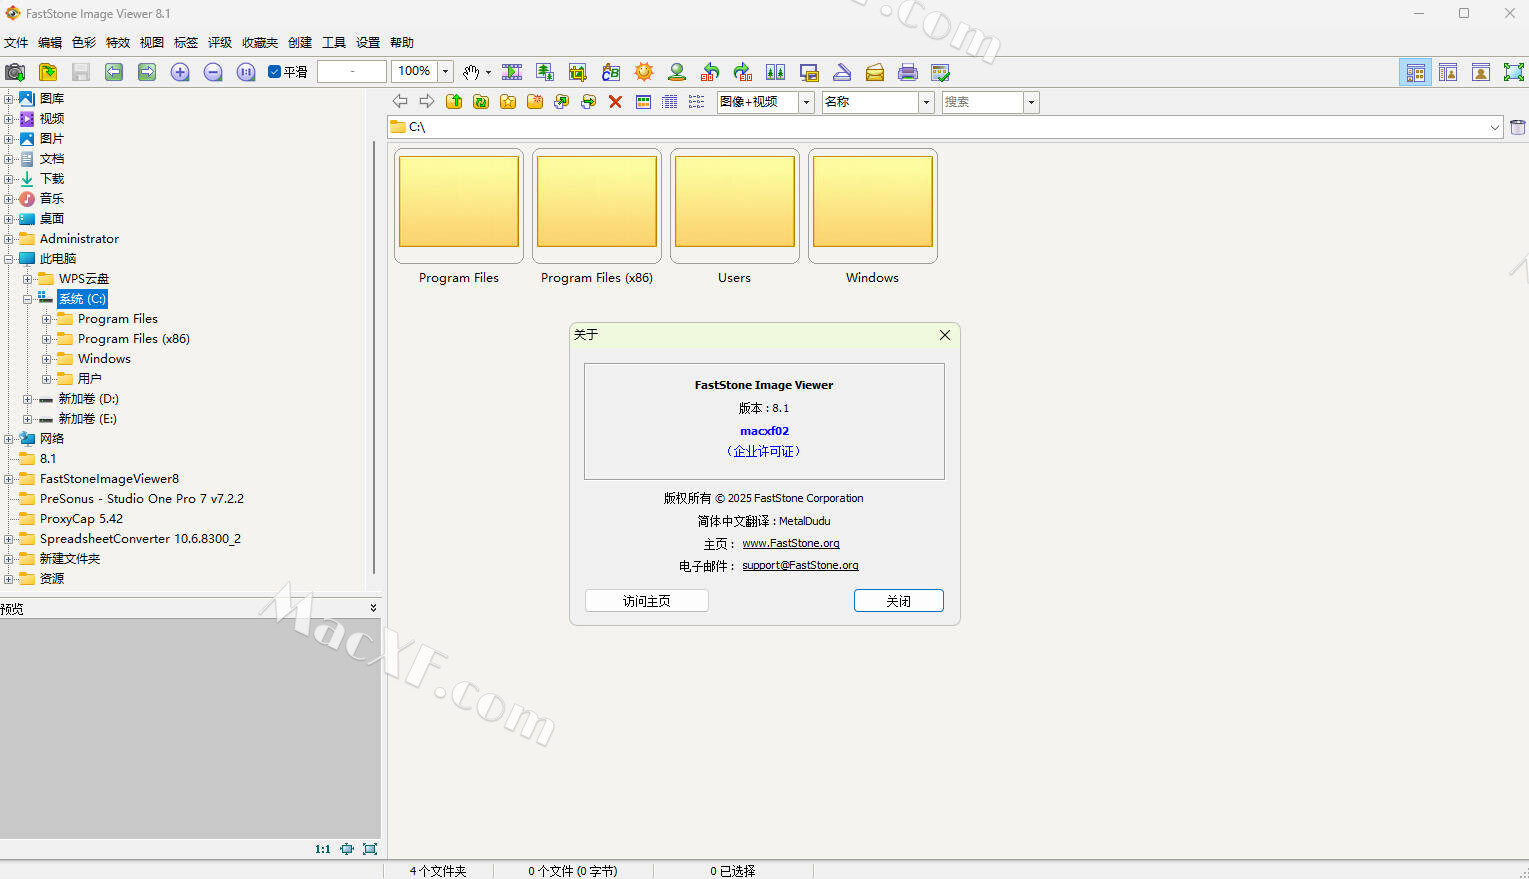Open the www.FastStone.org link
This screenshot has height=879, width=1529.
(791, 543)
